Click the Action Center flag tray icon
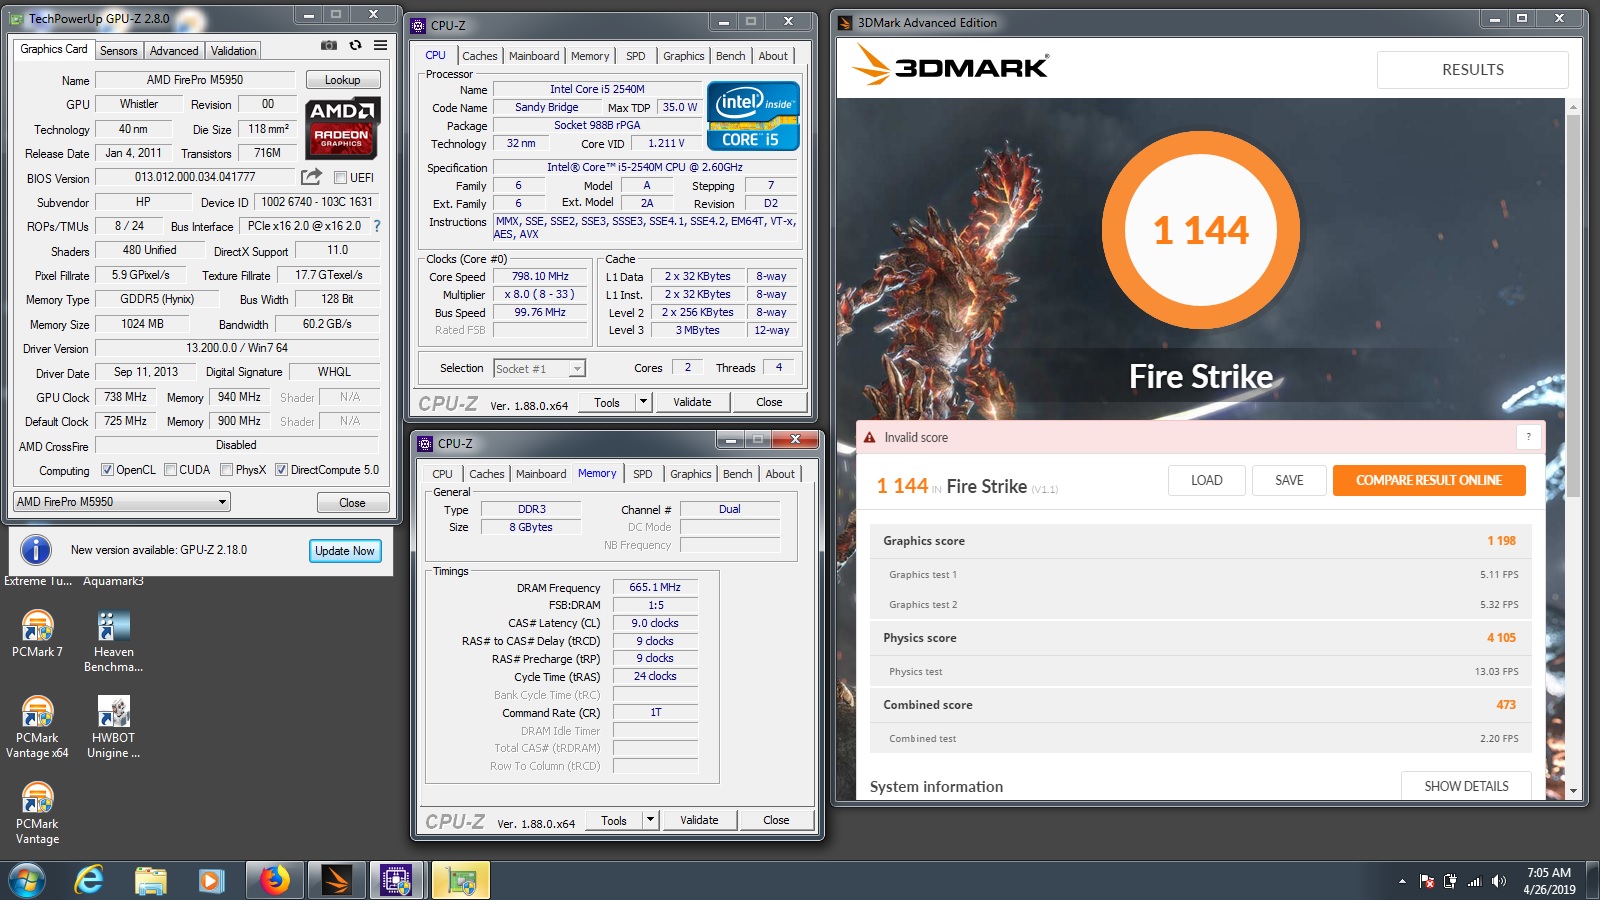This screenshot has width=1600, height=900. (1427, 881)
